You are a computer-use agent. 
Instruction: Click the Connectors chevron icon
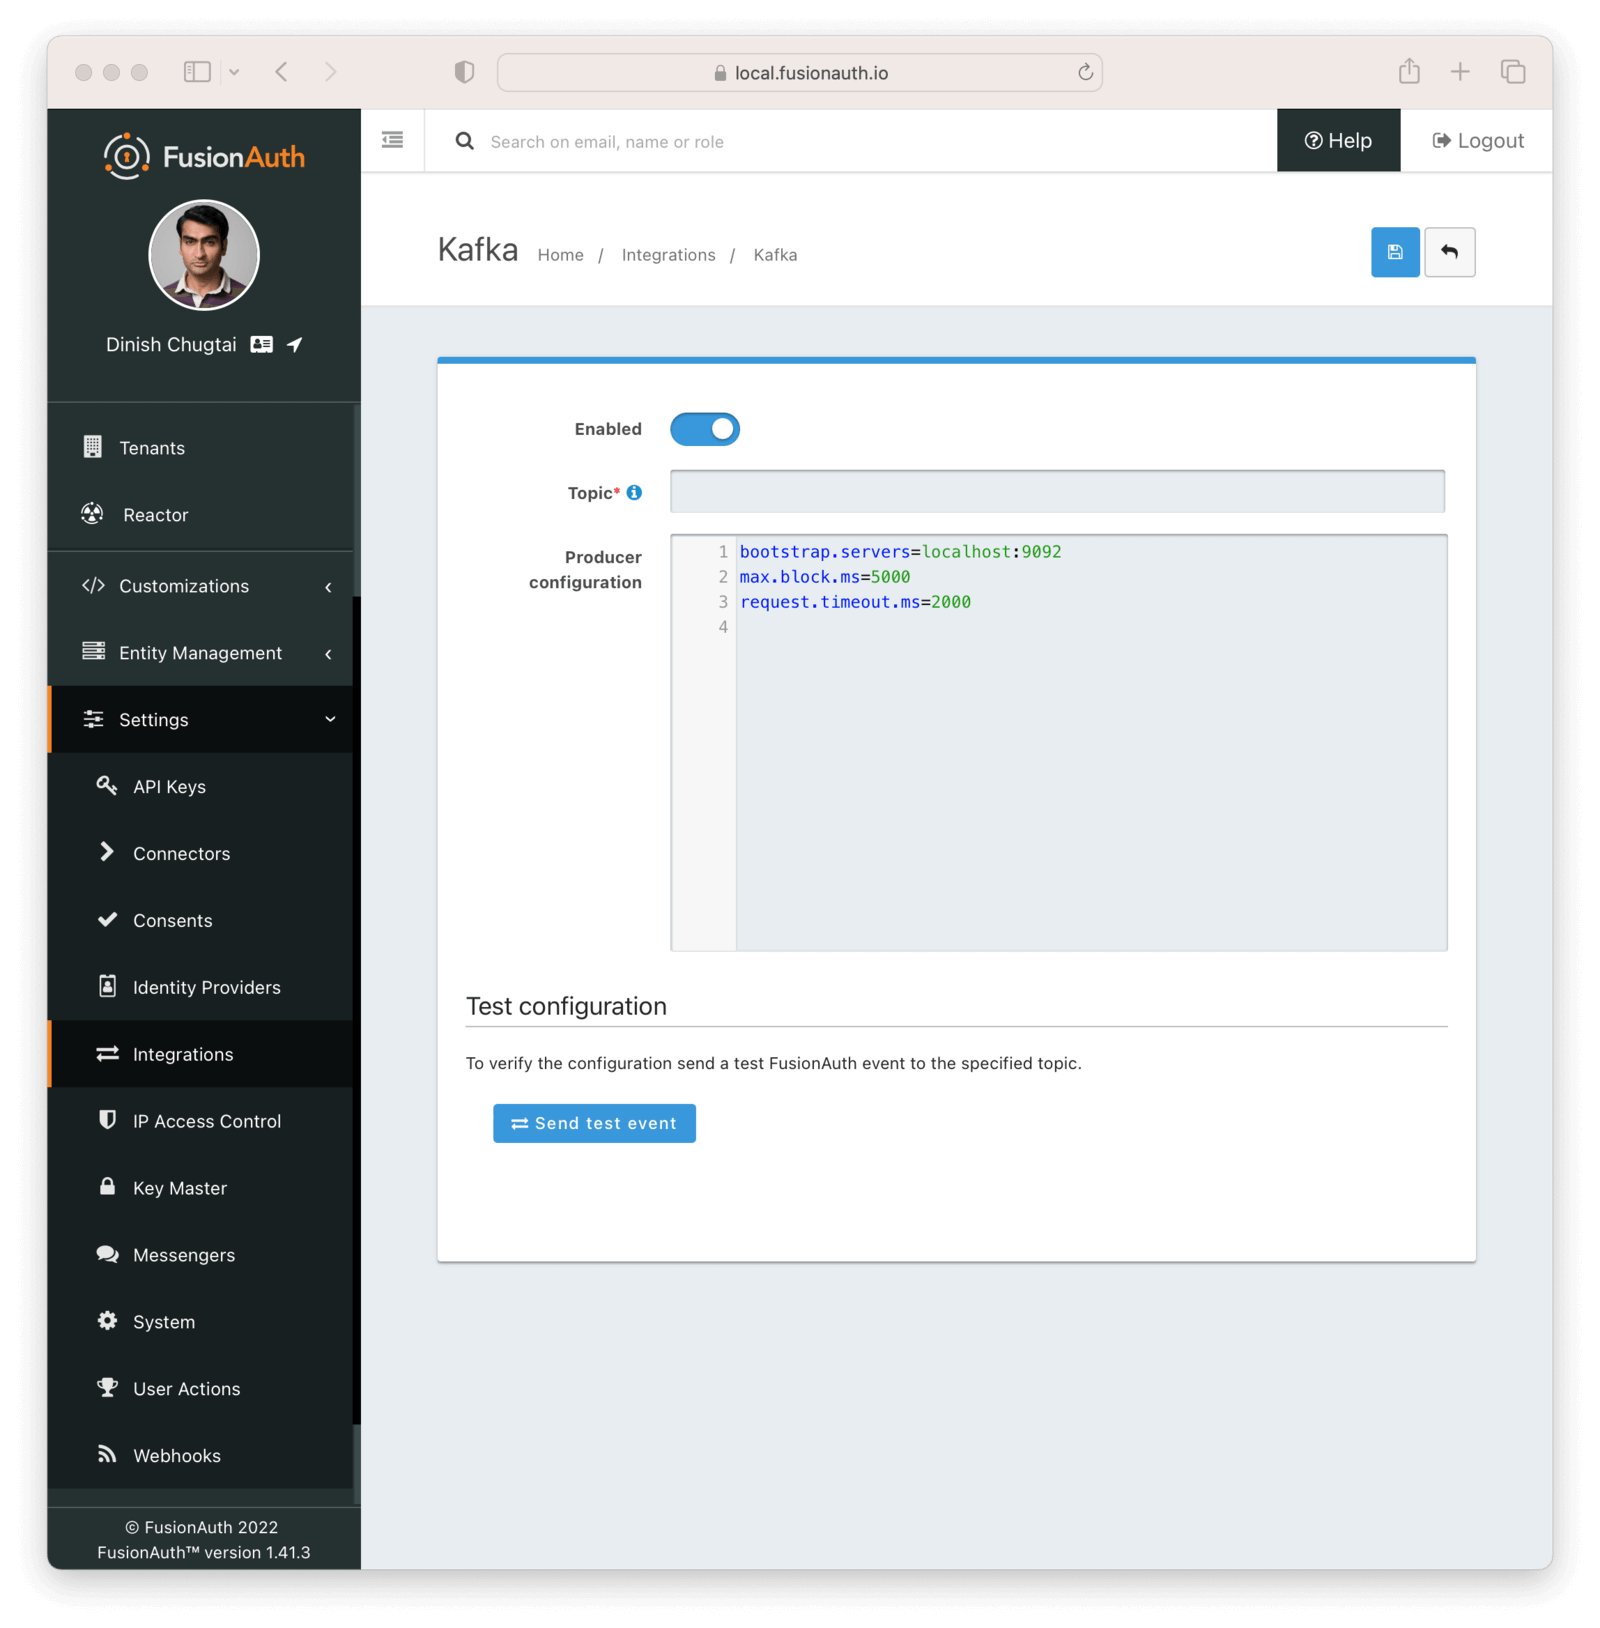click(107, 852)
